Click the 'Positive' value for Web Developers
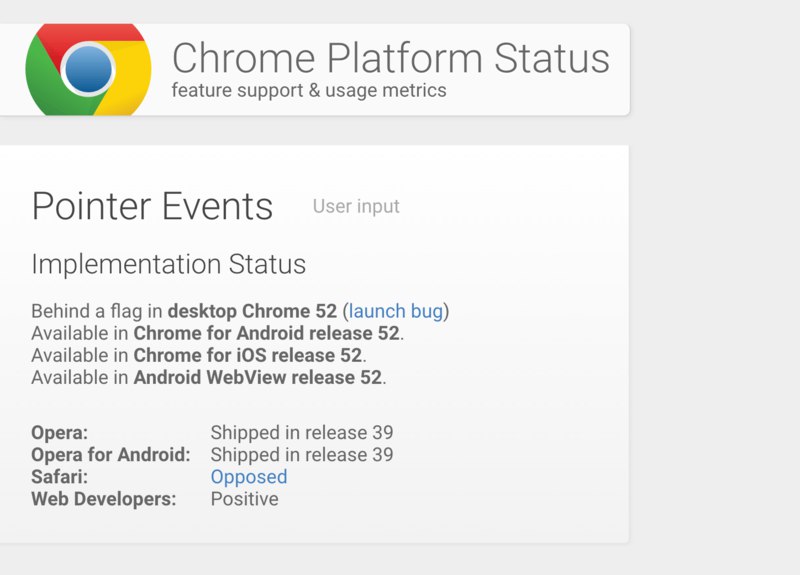 (x=245, y=499)
